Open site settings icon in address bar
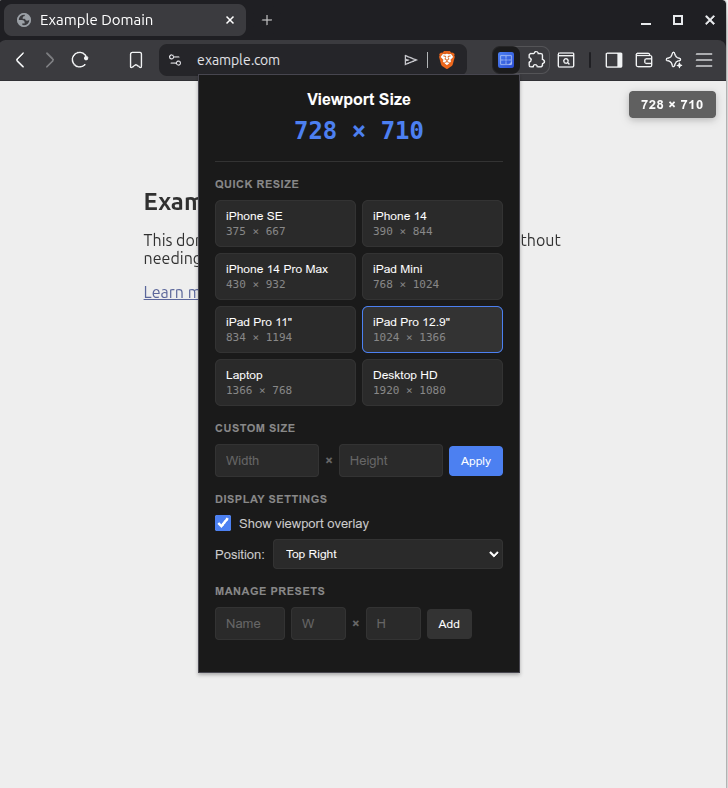728x788 pixels. 175,60
